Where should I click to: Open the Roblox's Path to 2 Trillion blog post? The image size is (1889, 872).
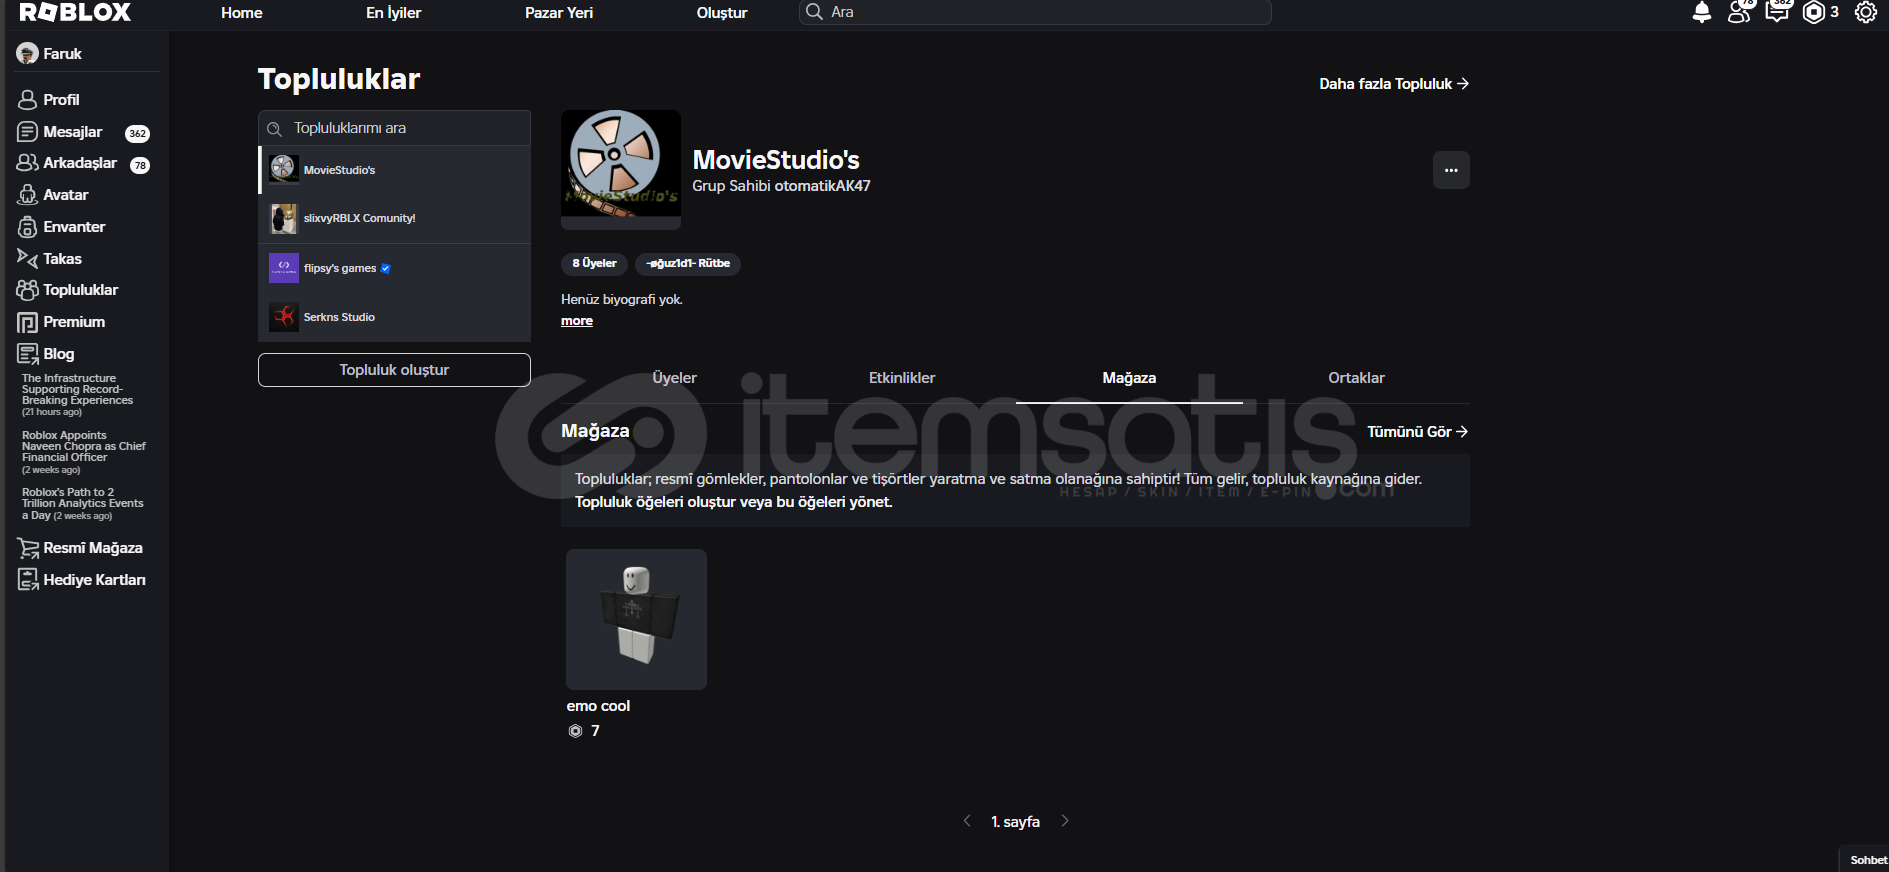(x=82, y=504)
